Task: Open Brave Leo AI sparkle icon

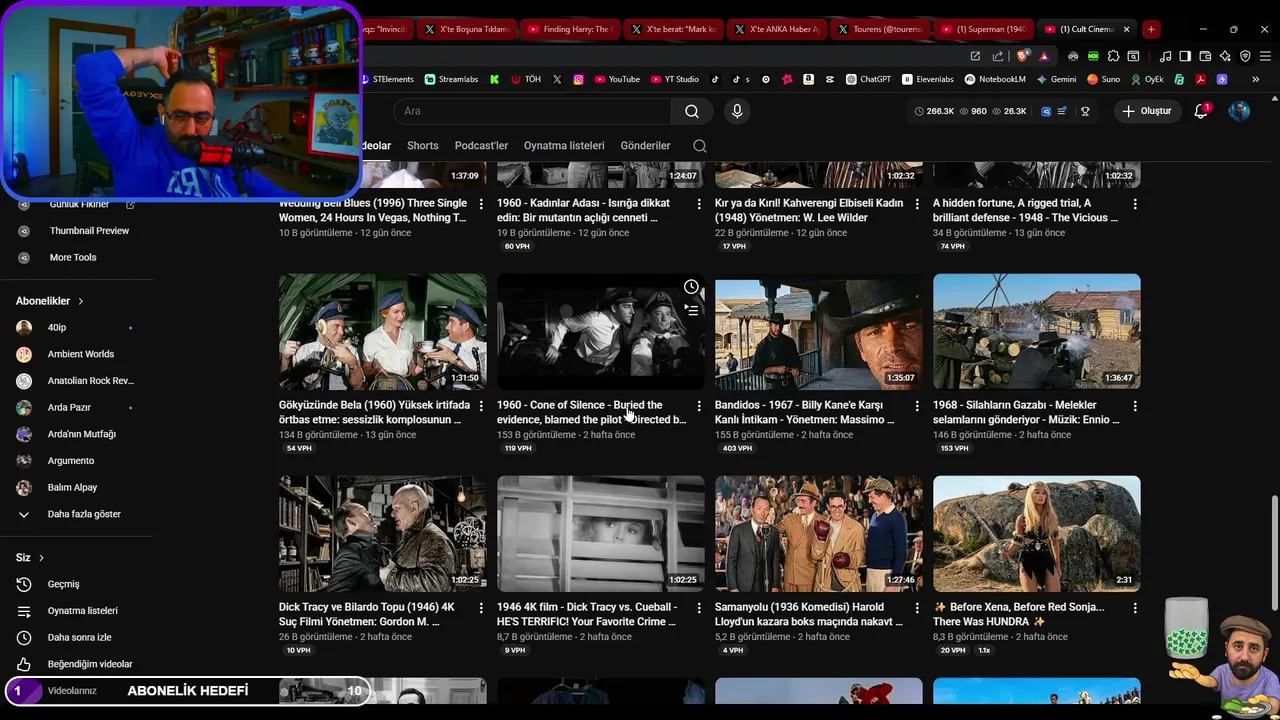Action: [x=1225, y=56]
